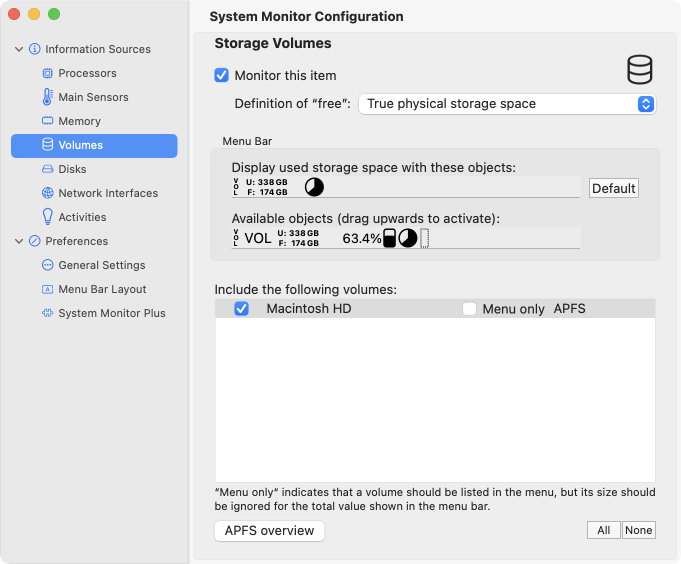Click the available U: 338 GB text object
Viewport: 681px width, 564px height.
298,238
